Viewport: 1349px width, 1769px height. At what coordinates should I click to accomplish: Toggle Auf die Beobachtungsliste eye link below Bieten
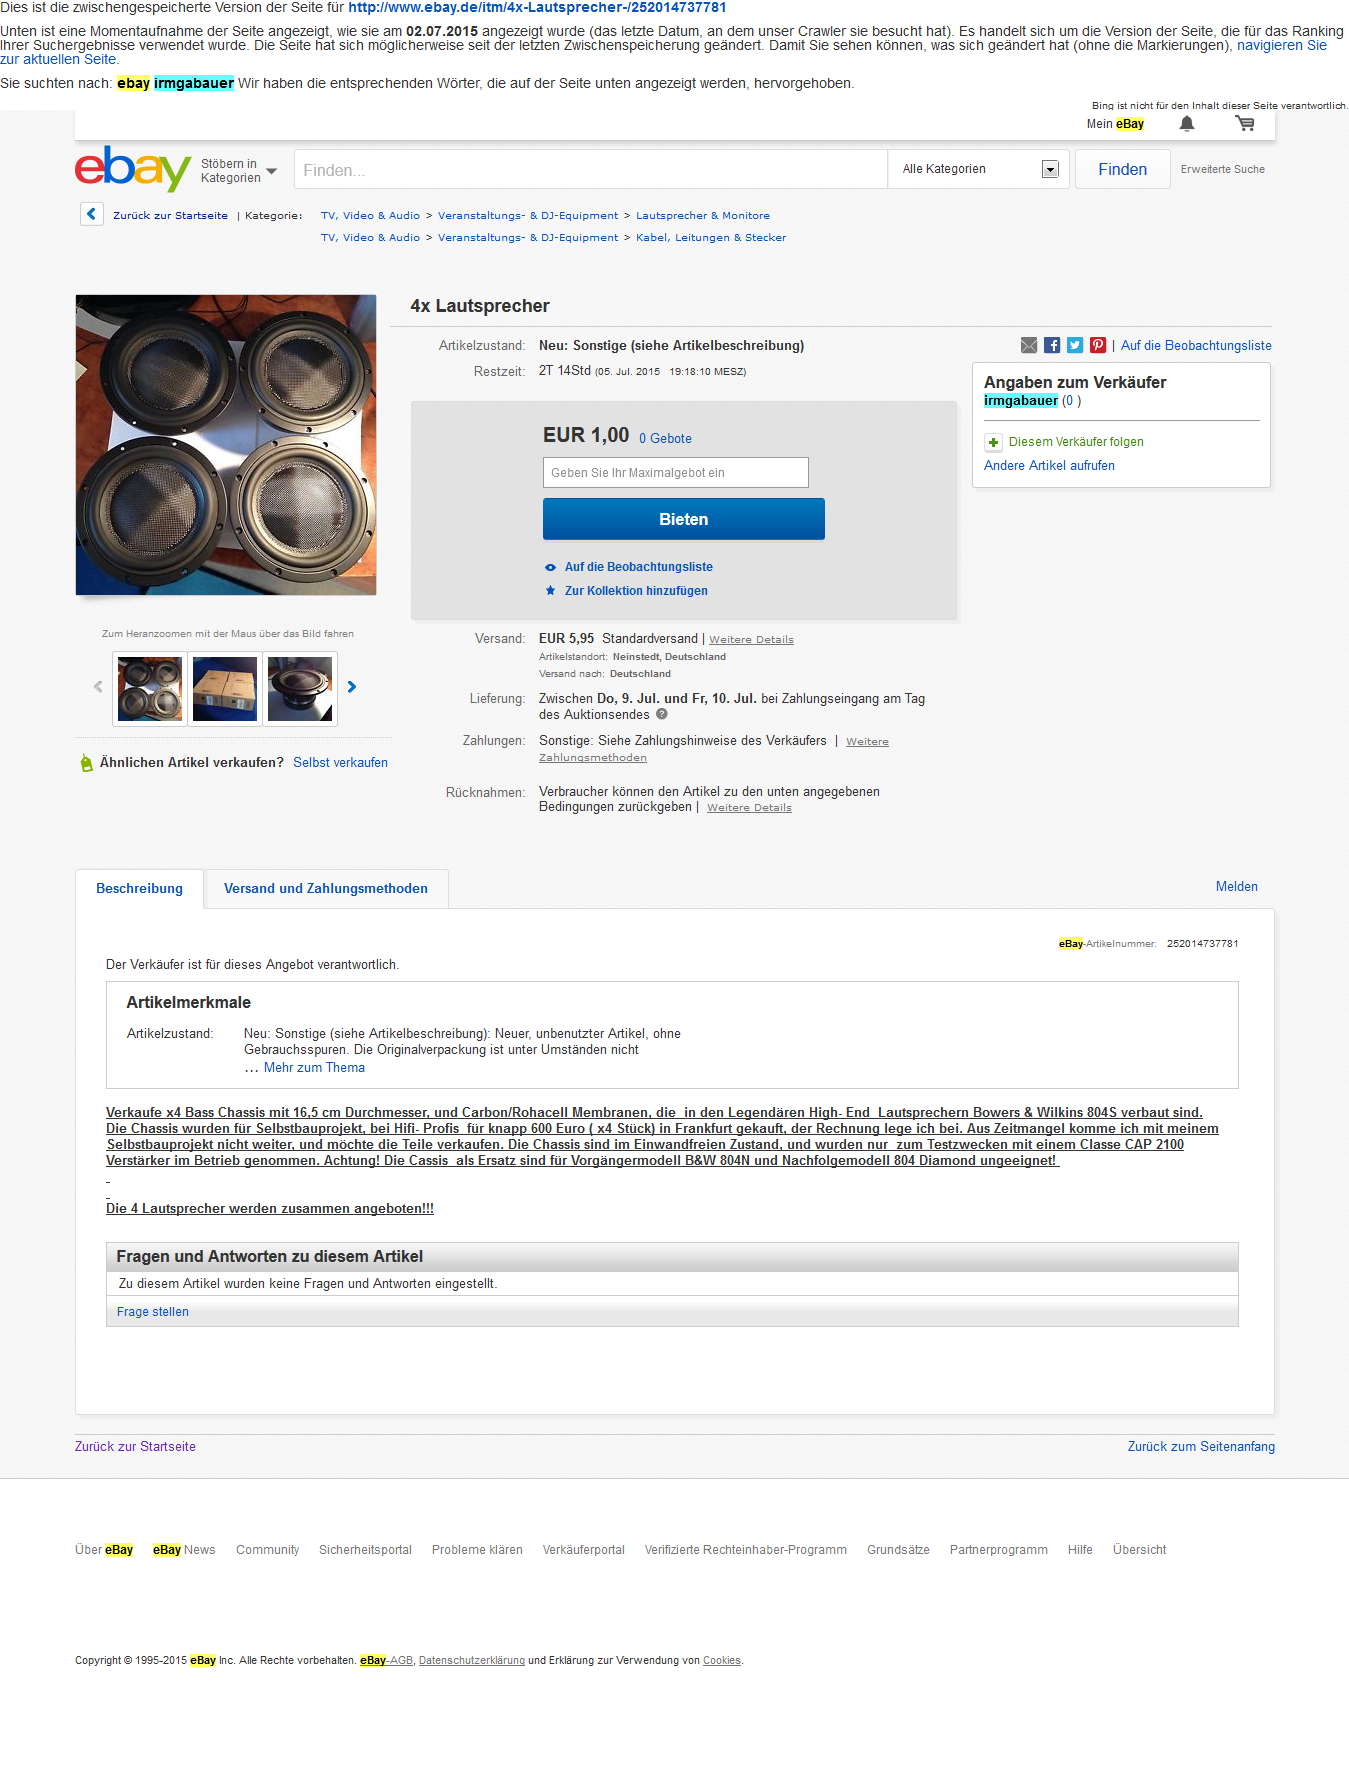coord(638,567)
